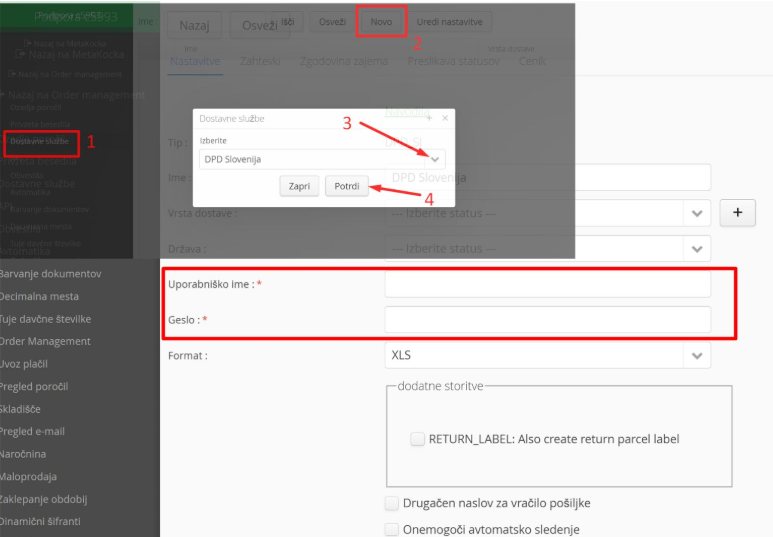Image resolution: width=773 pixels, height=537 pixels.
Task: Focus the Uporabniško ime input field
Action: (548, 284)
